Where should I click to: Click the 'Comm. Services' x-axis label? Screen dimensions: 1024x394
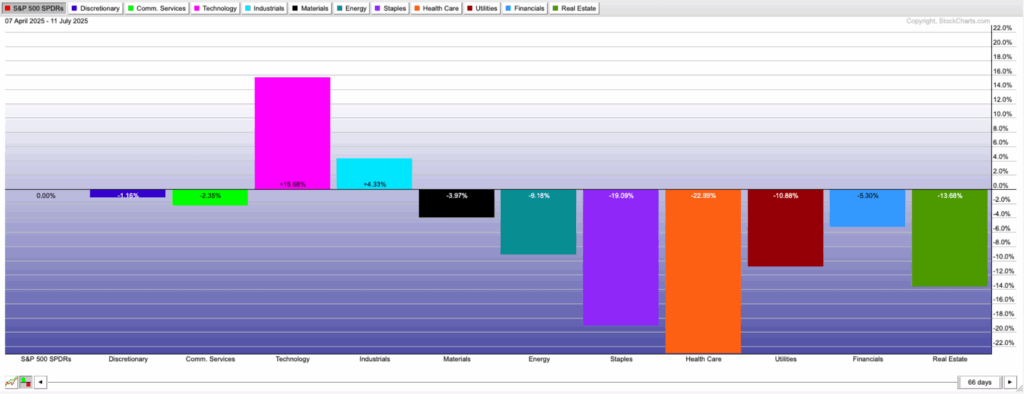pos(210,359)
